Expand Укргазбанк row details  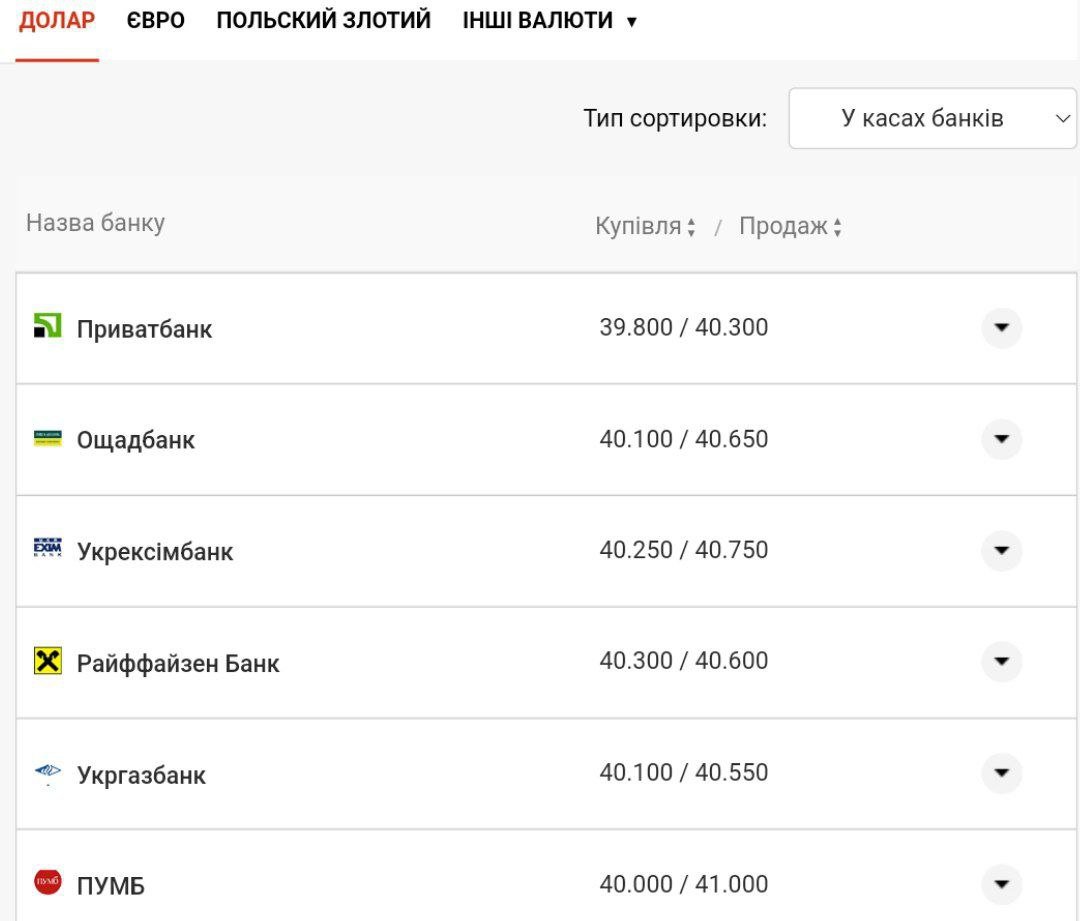coord(1001,773)
